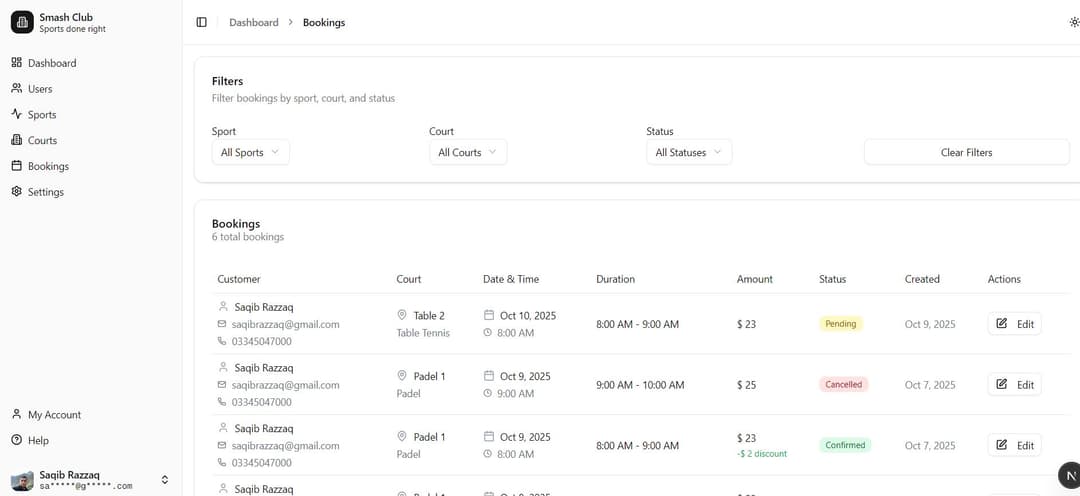This screenshot has width=1080, height=496.
Task: Switch theme with the sun icon
Action: click(x=1074, y=22)
